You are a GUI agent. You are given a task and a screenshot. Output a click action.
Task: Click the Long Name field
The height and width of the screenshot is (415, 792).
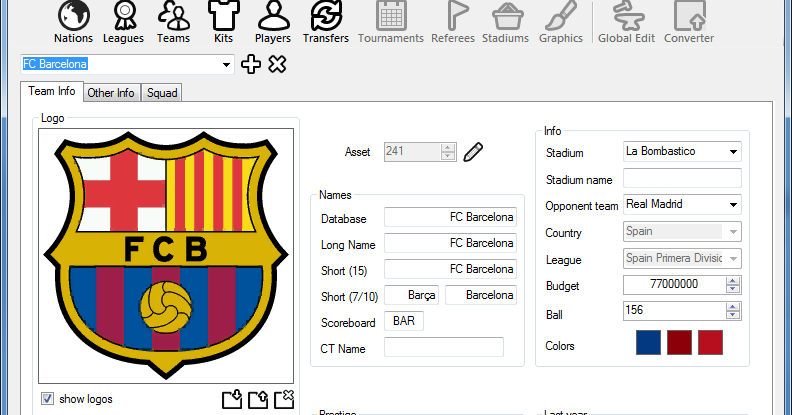[450, 243]
